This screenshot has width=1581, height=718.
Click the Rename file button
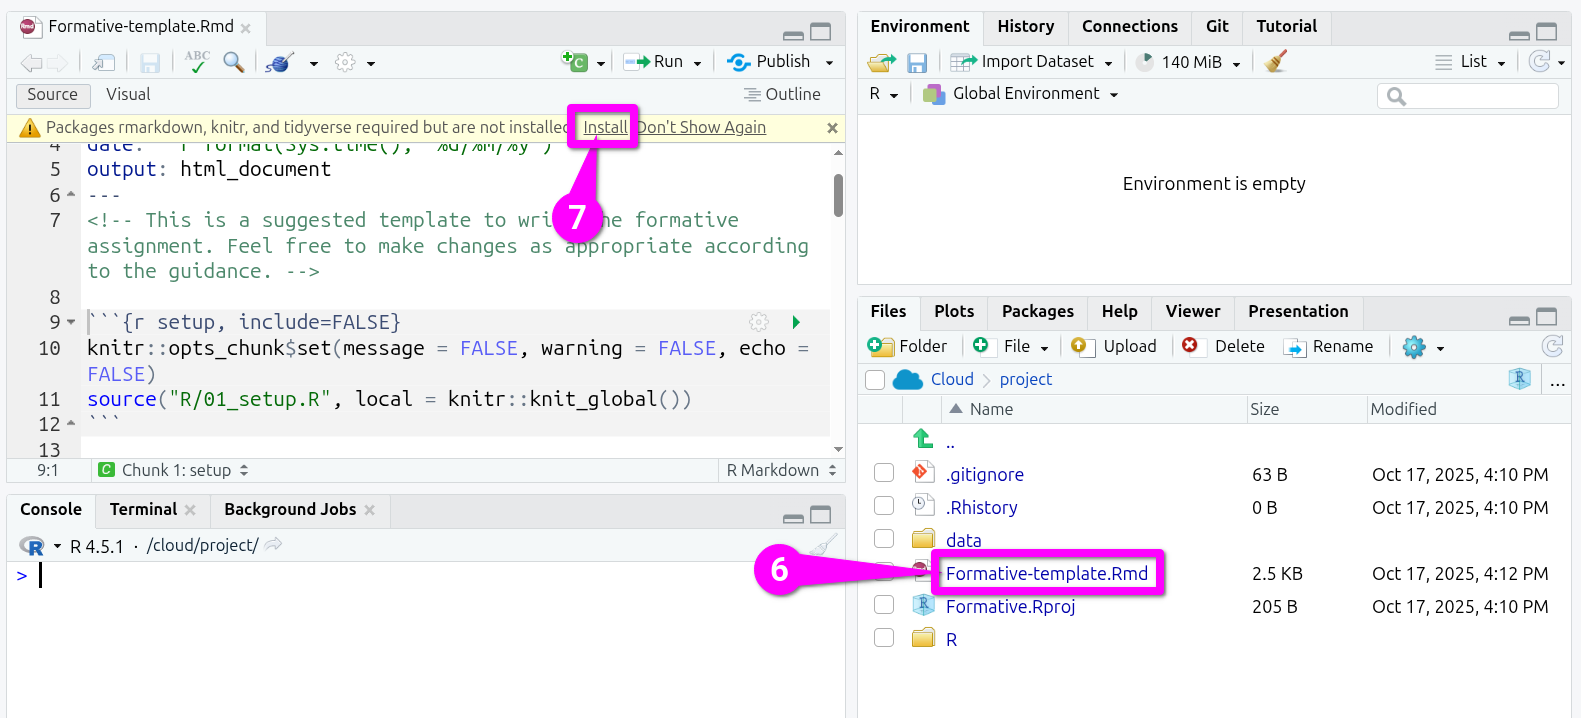coord(1329,346)
